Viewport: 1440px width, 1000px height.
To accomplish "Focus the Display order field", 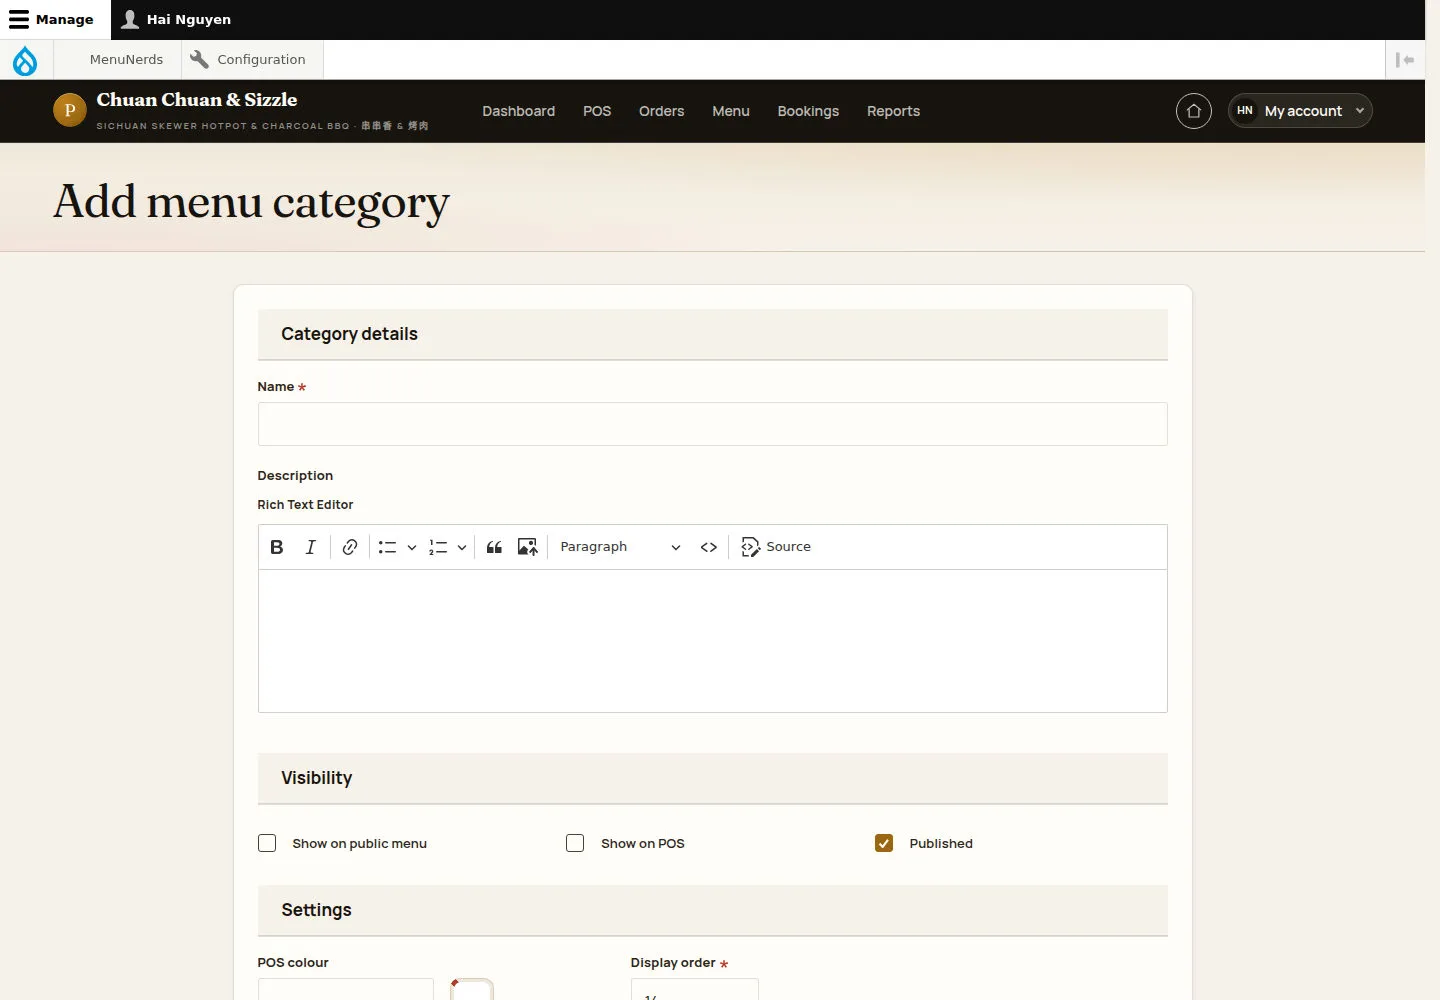I will [694, 989].
